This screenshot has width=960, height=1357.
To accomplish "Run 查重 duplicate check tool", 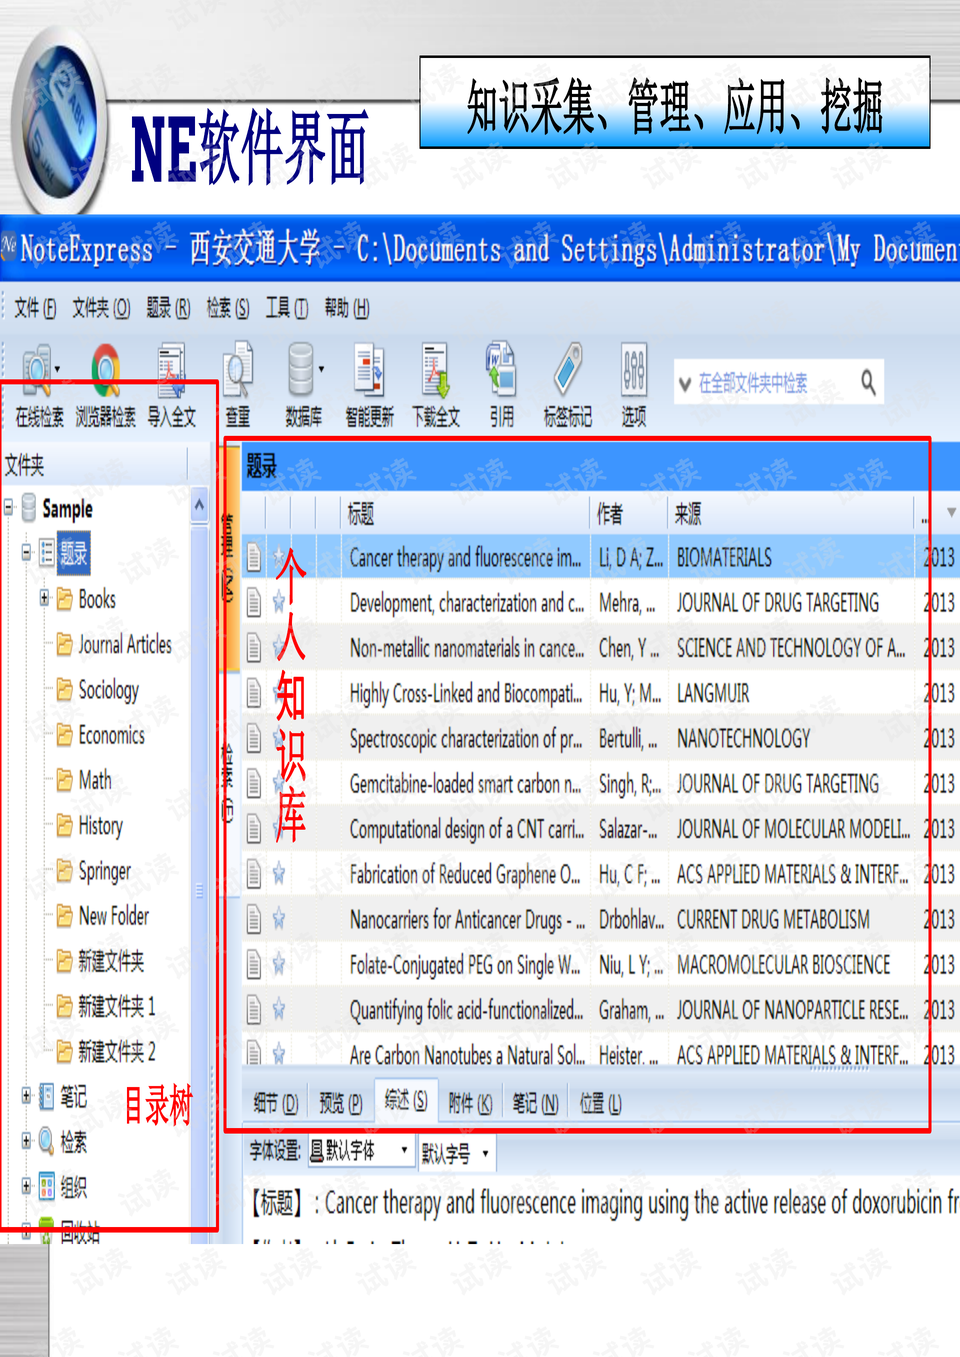I will coord(237,372).
